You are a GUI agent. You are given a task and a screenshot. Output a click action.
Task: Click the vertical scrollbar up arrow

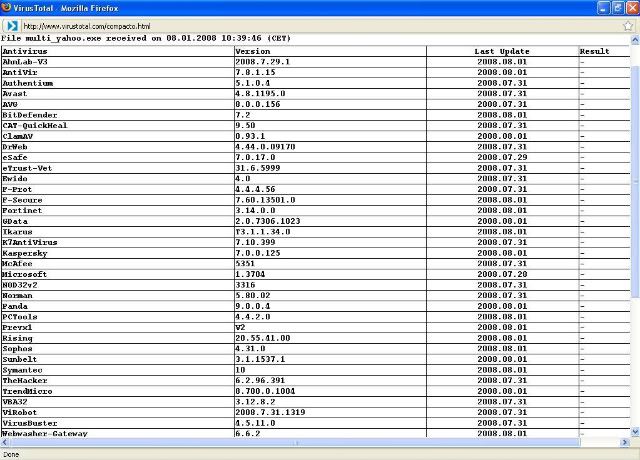(635, 40)
